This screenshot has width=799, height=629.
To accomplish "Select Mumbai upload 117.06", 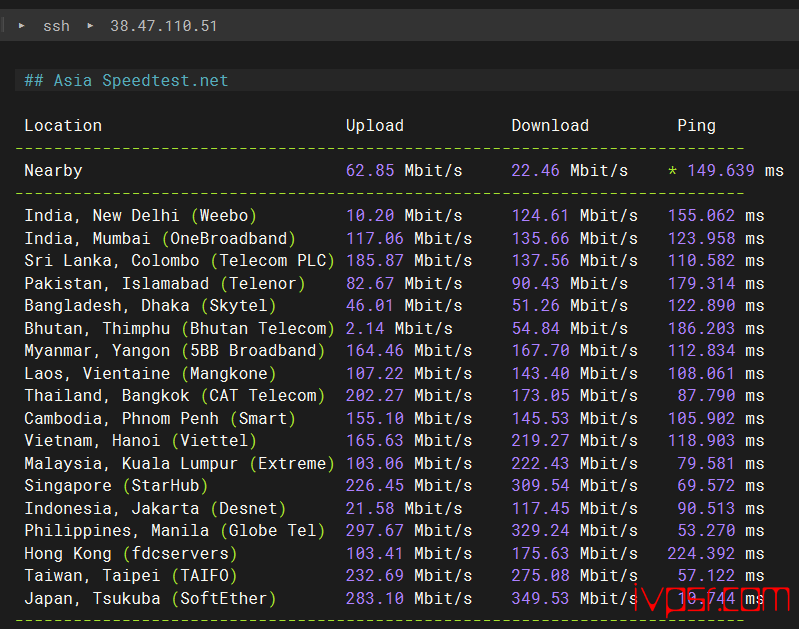I will [375, 238].
